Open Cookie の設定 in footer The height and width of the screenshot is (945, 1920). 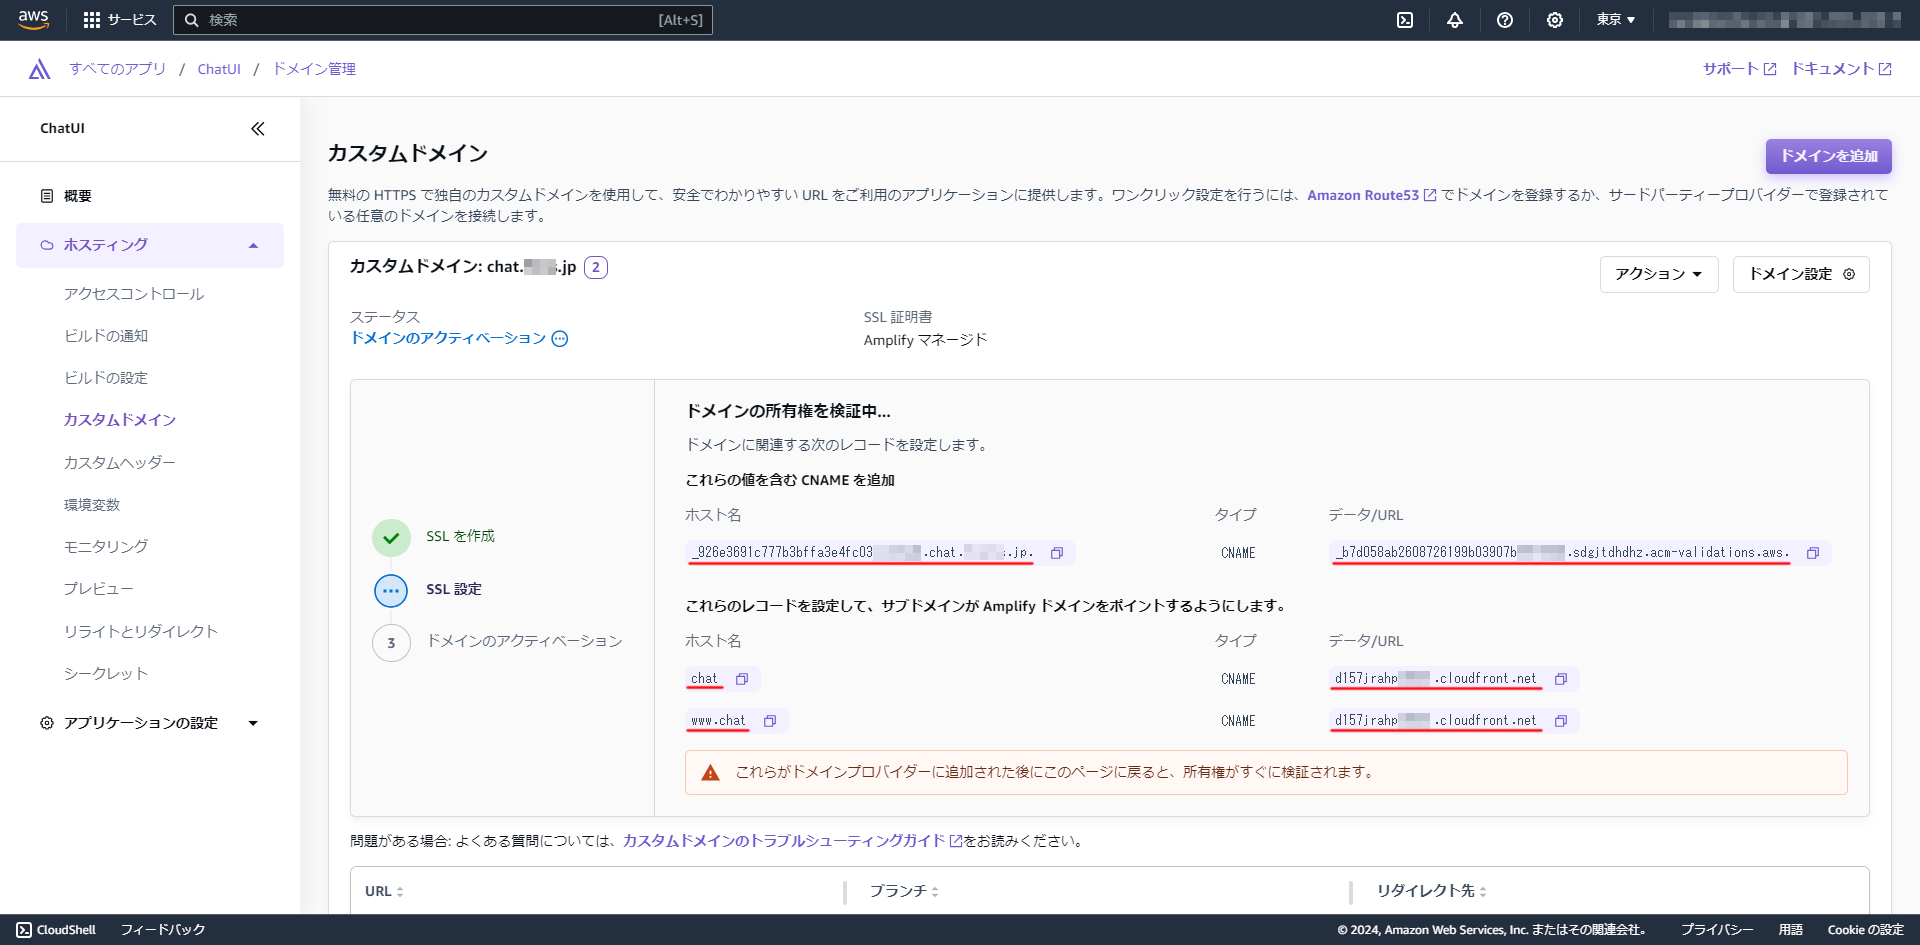tap(1866, 930)
